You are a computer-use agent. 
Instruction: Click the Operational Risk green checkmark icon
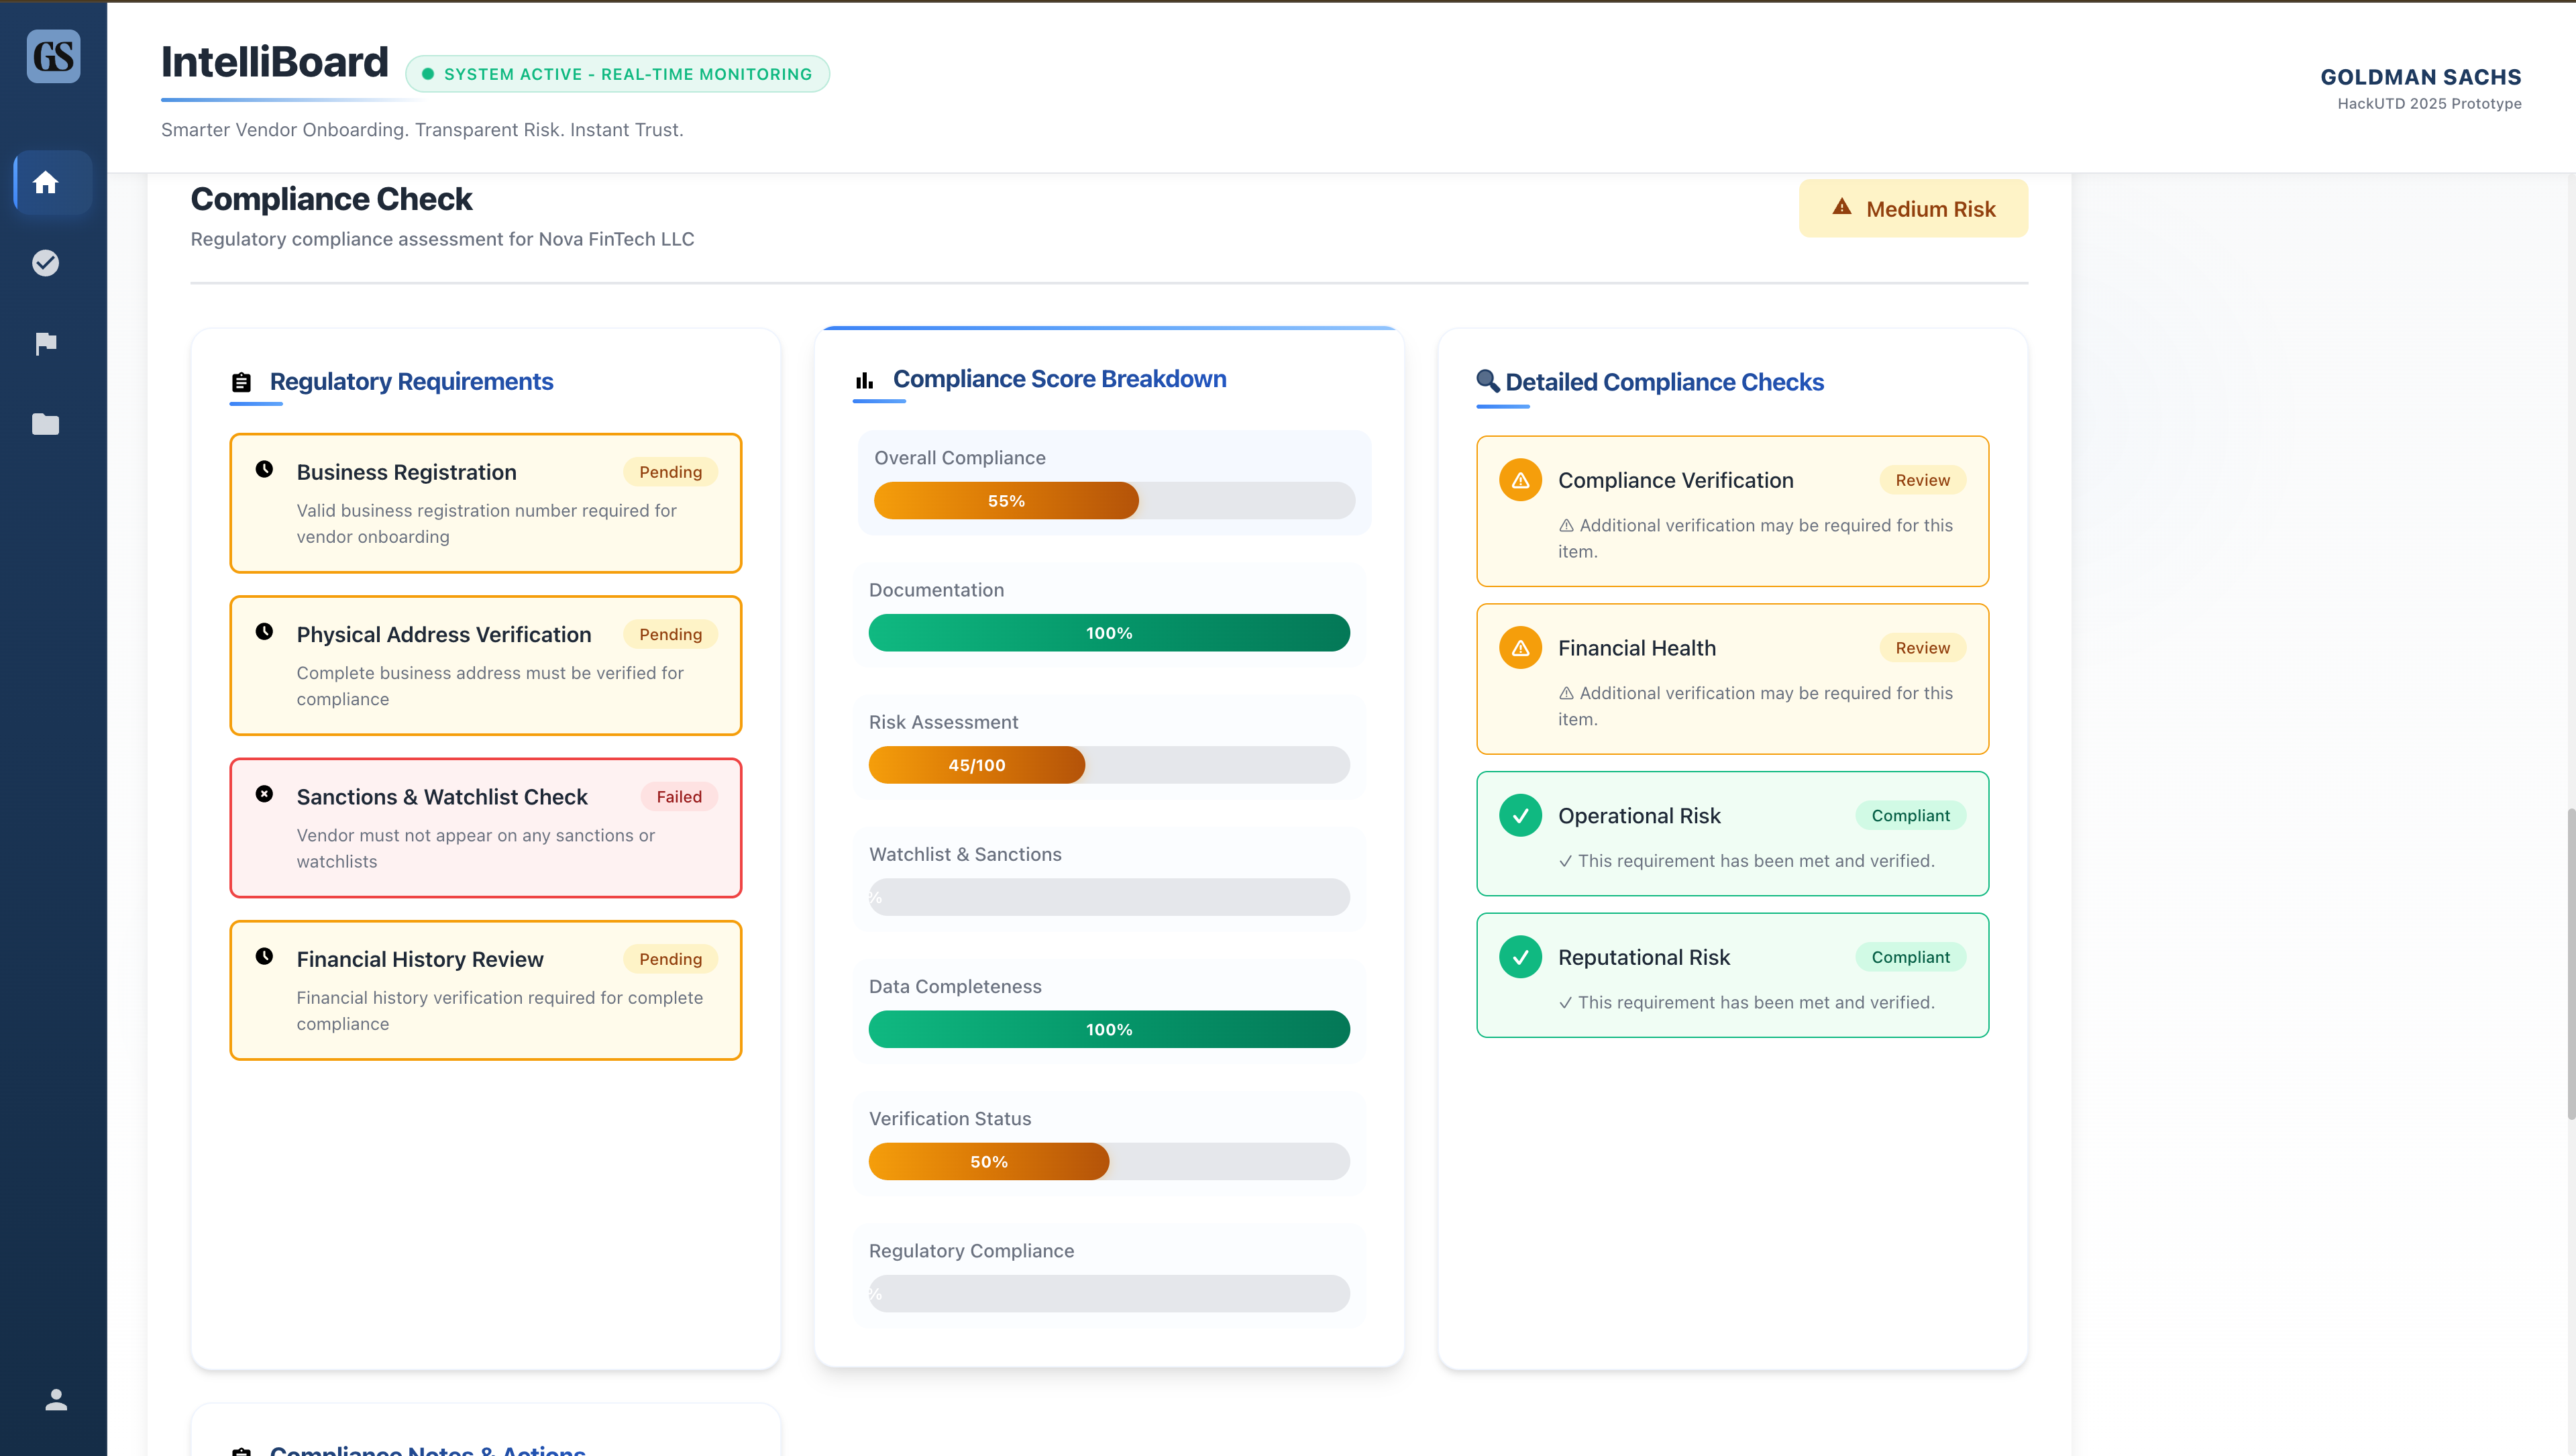click(1520, 816)
